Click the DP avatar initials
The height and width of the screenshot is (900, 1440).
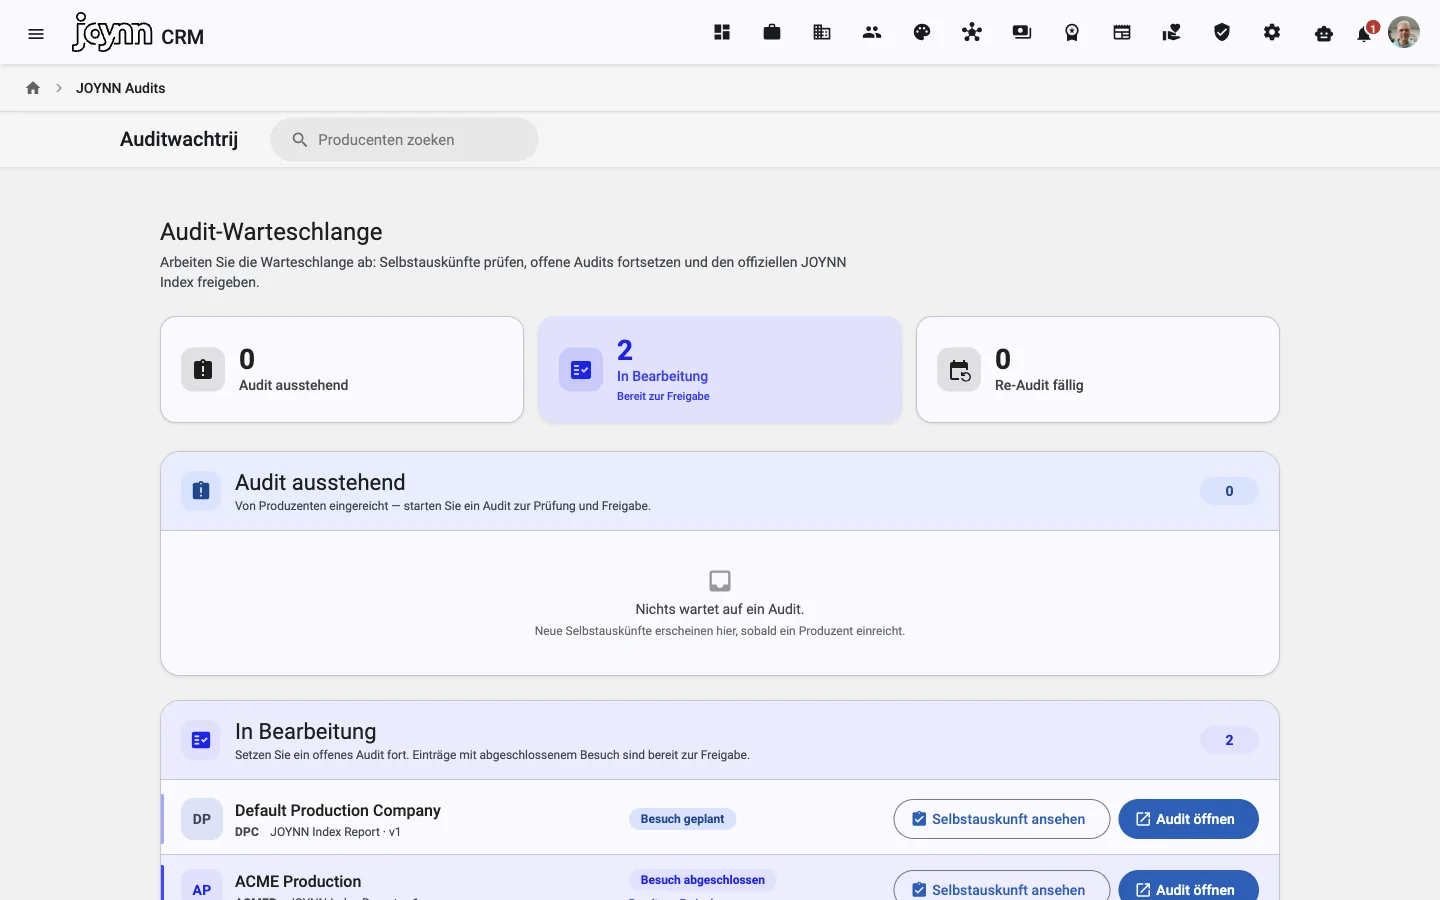pos(201,819)
